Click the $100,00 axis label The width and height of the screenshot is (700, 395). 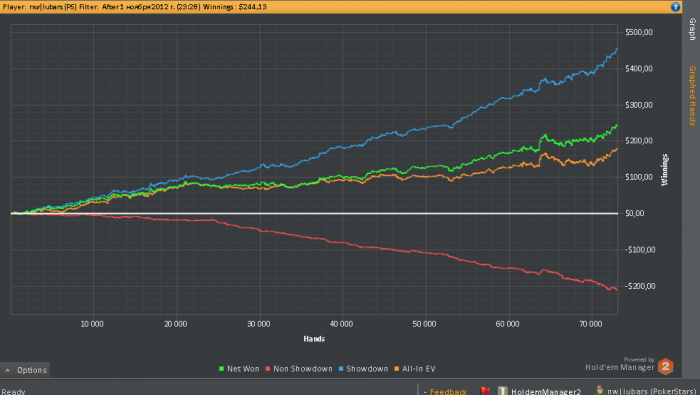[639, 177]
